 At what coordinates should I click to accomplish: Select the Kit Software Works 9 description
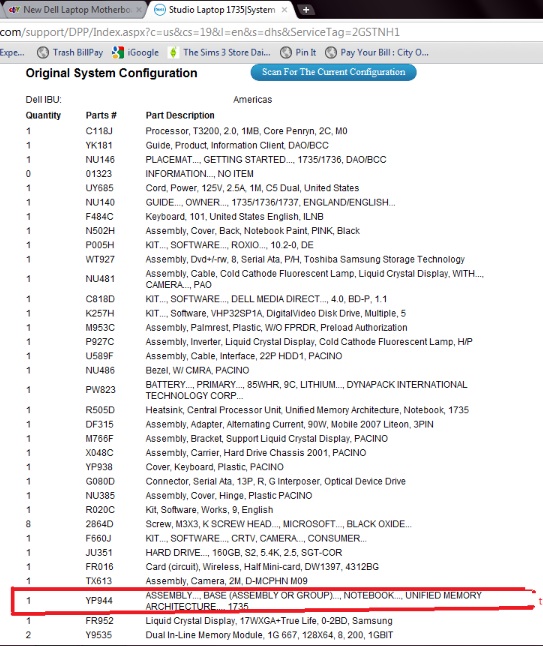pyautogui.click(x=209, y=510)
